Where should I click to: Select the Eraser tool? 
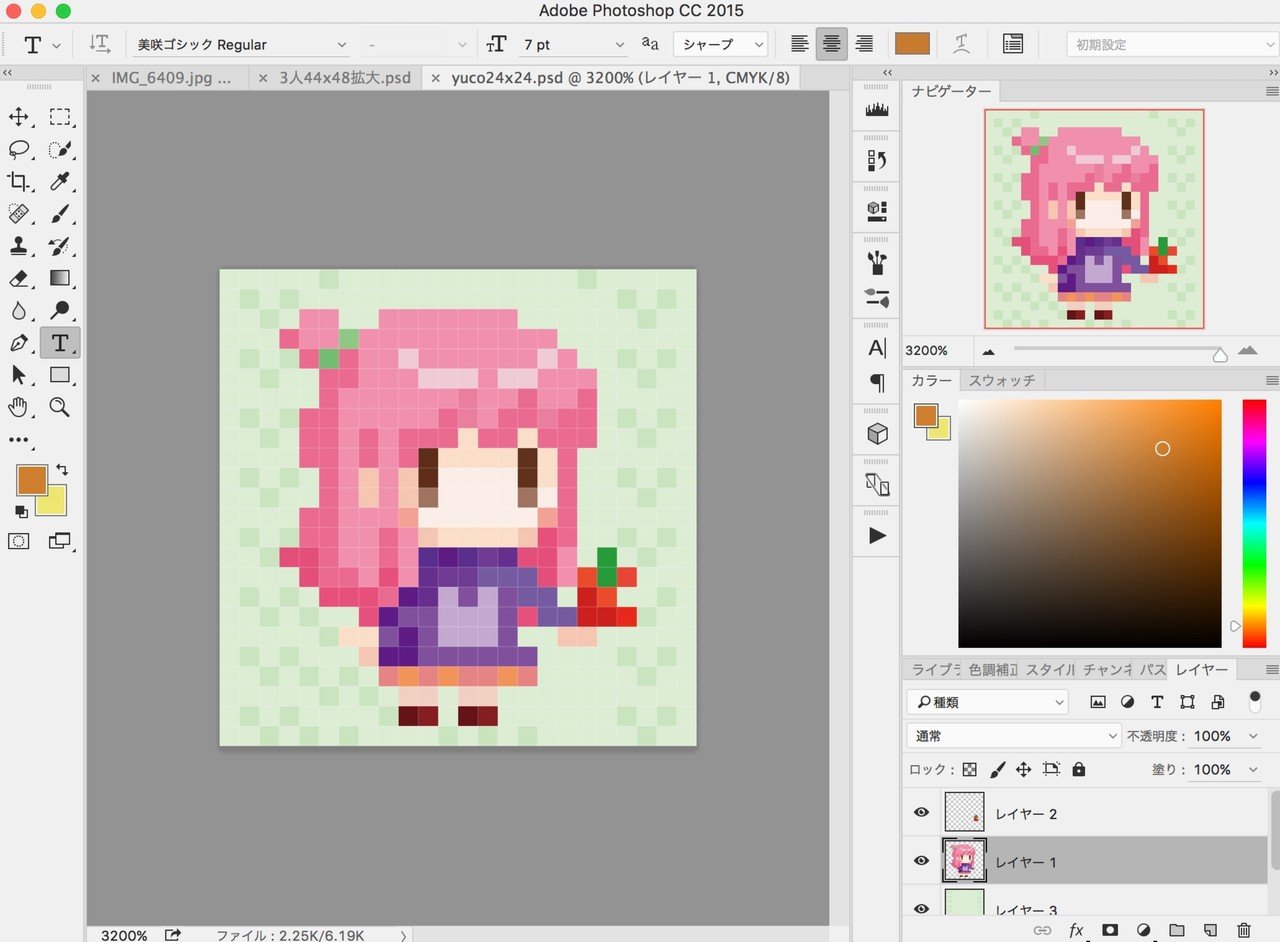[18, 278]
